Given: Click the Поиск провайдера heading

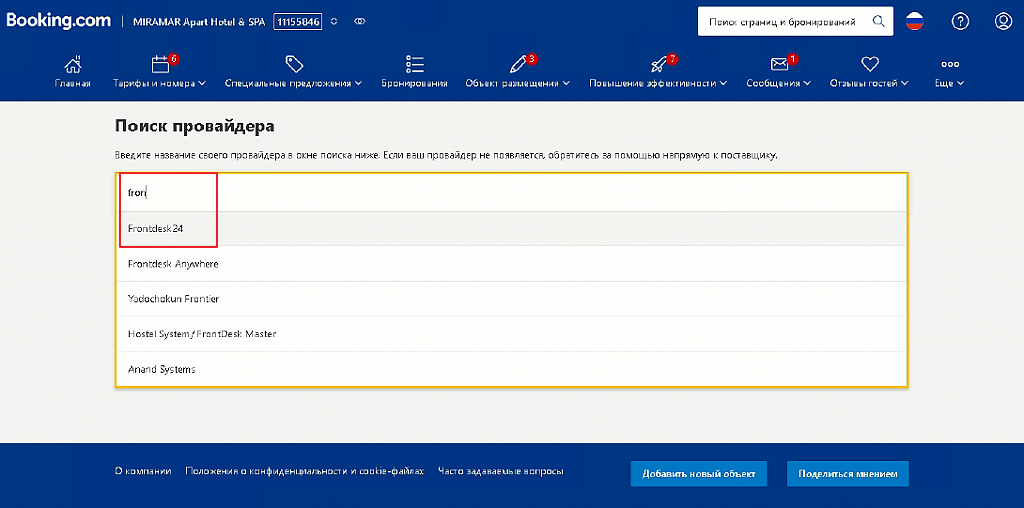Looking at the screenshot, I should [195, 126].
